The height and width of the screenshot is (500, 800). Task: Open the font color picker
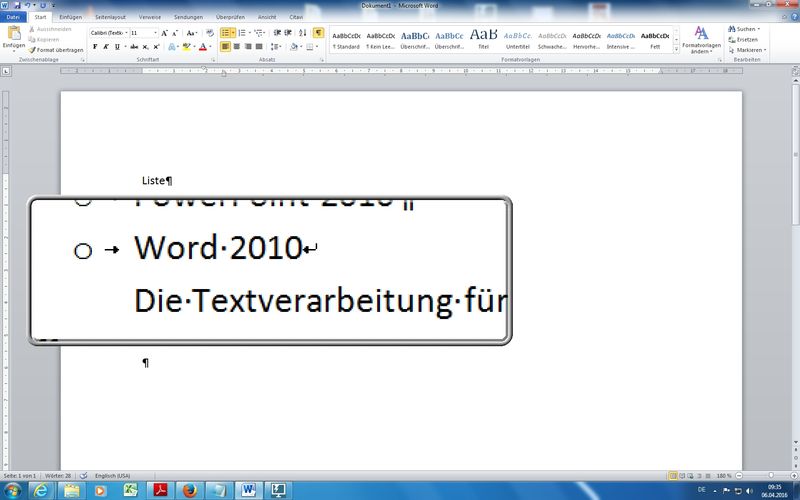pyautogui.click(x=204, y=46)
